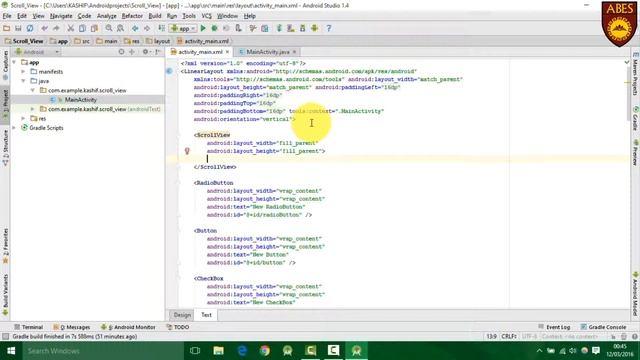Click the Paste icon in toolbar
Screen dimensions: 640x360
[94, 28]
